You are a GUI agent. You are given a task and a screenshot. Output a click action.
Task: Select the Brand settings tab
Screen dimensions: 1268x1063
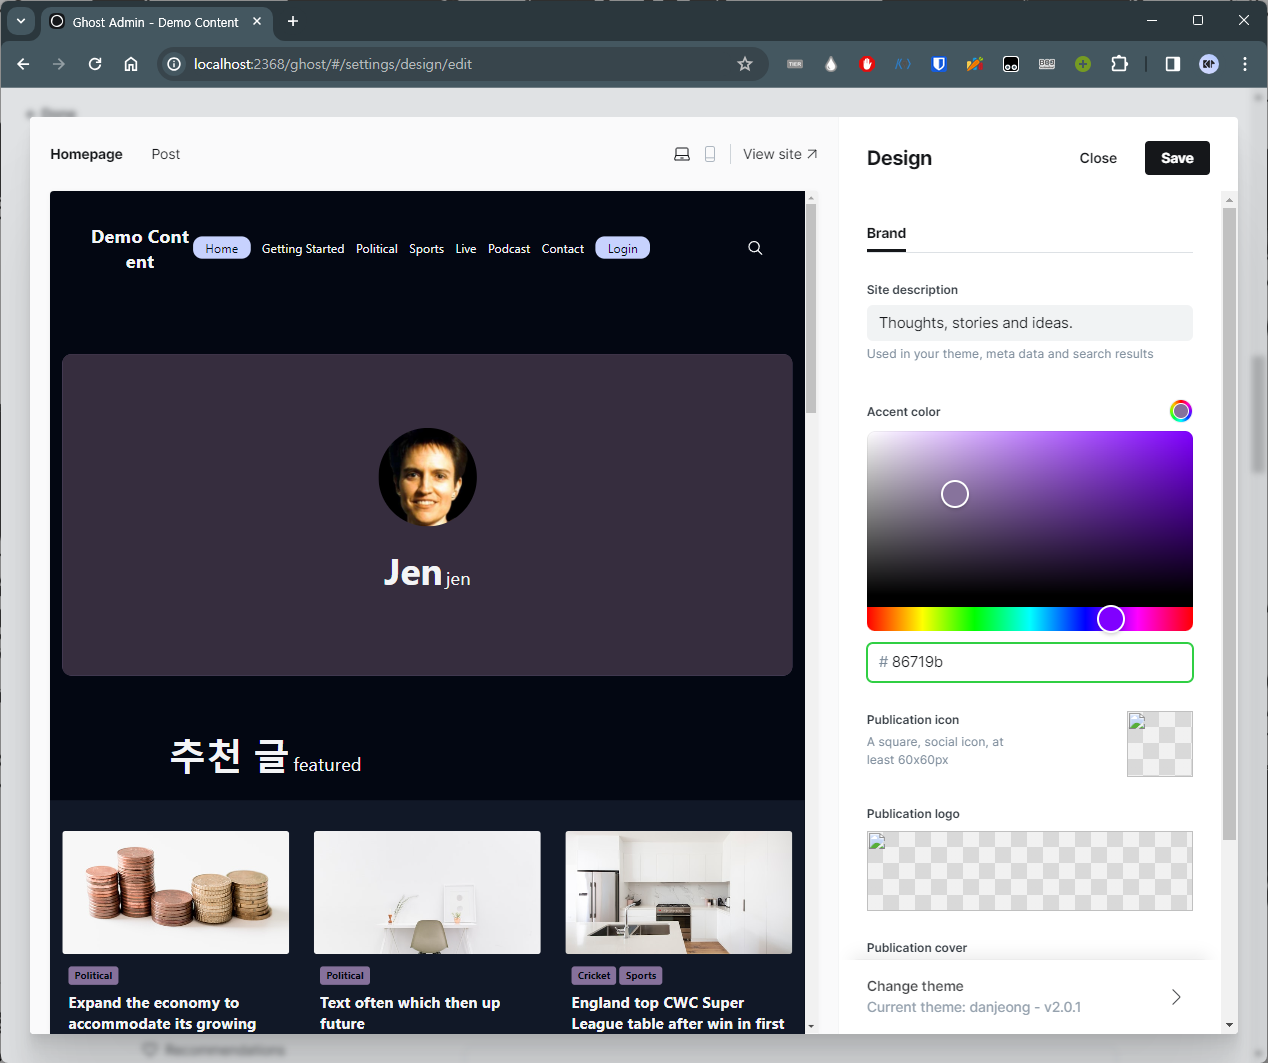(x=886, y=233)
